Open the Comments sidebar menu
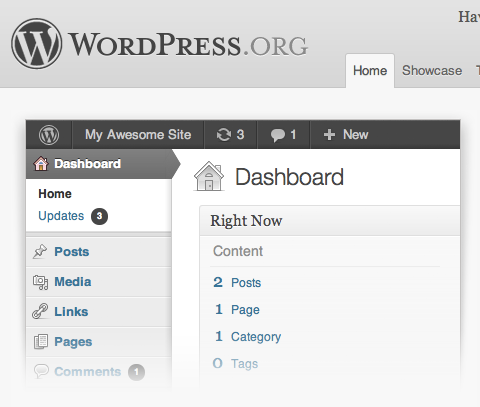 (x=99, y=372)
